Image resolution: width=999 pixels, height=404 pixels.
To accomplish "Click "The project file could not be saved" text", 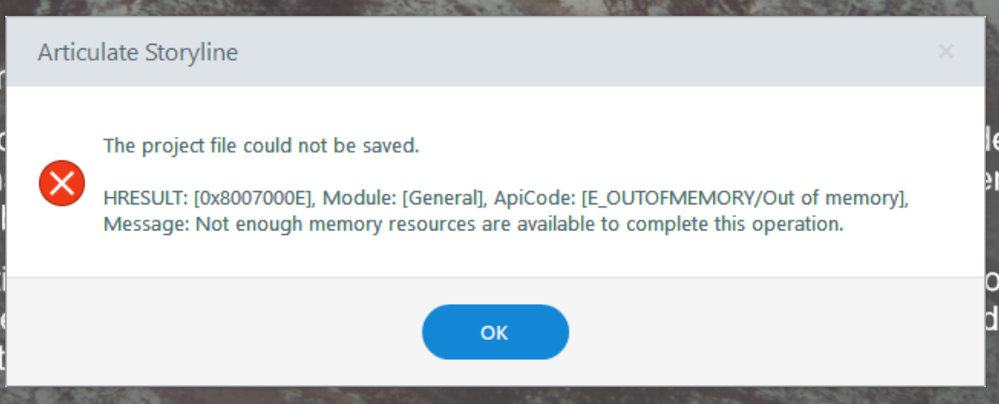I will pyautogui.click(x=261, y=146).
